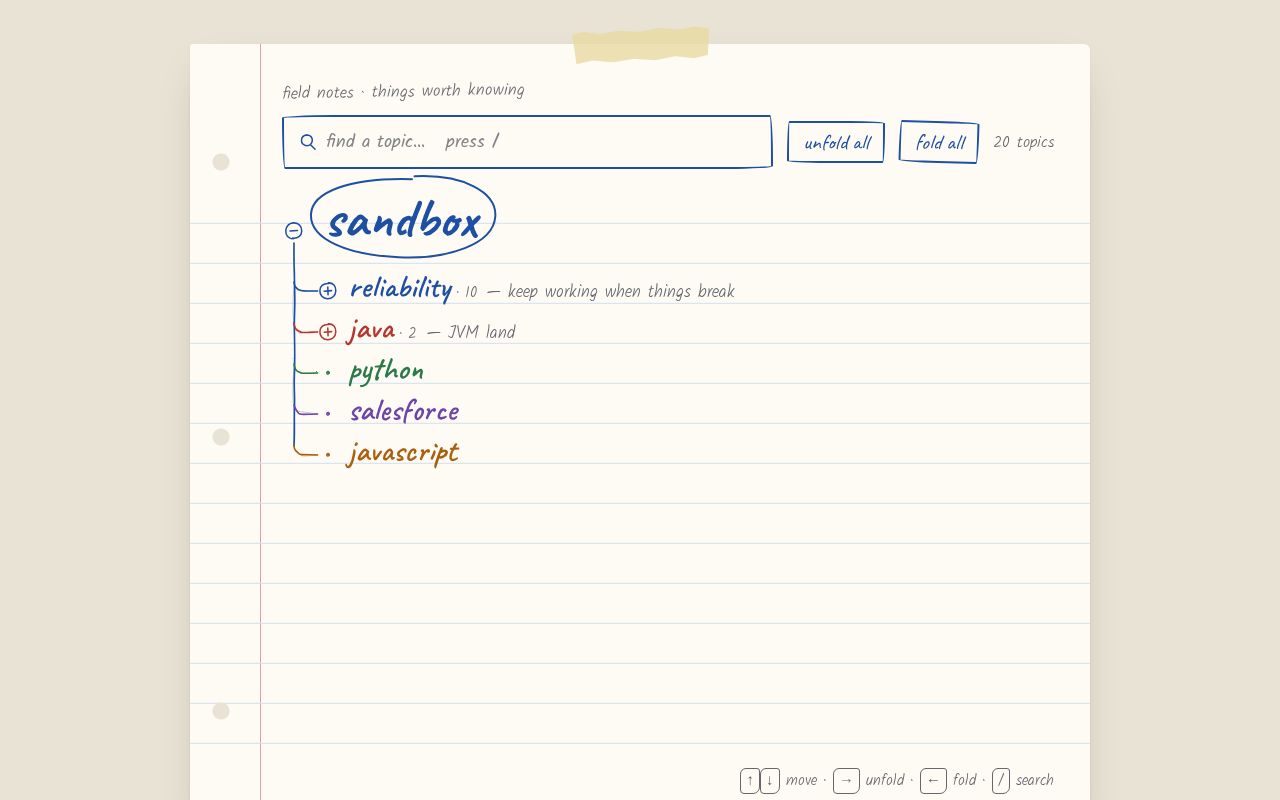
Task: Click the "20 topics" count text
Action: point(1024,142)
